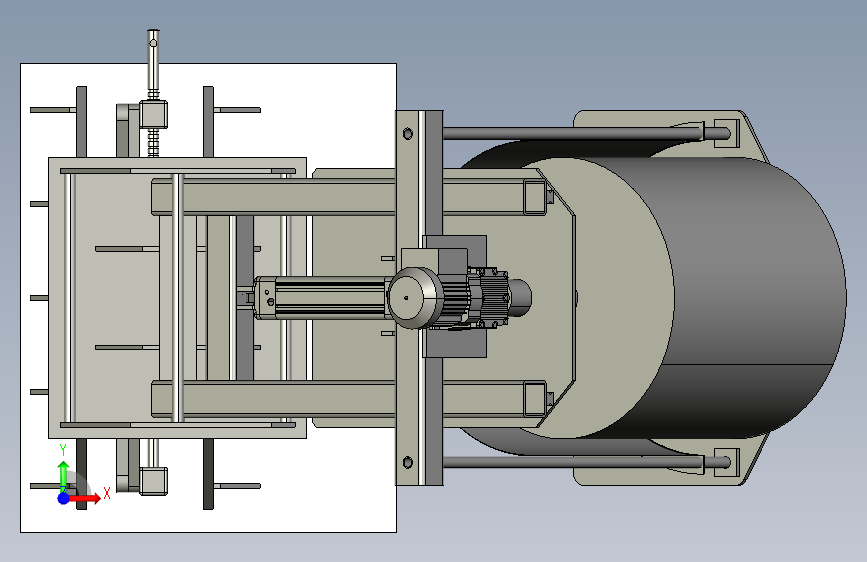Select the lower square tube beam
Viewport: 867px width, 562px height.
pos(348,399)
